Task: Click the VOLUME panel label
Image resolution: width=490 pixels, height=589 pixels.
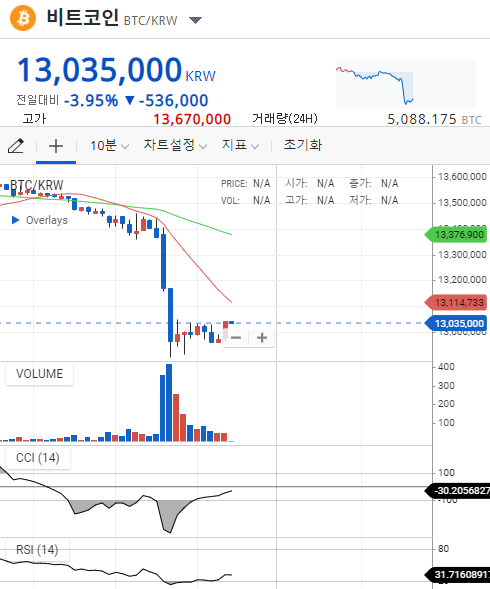Action: pos(39,374)
